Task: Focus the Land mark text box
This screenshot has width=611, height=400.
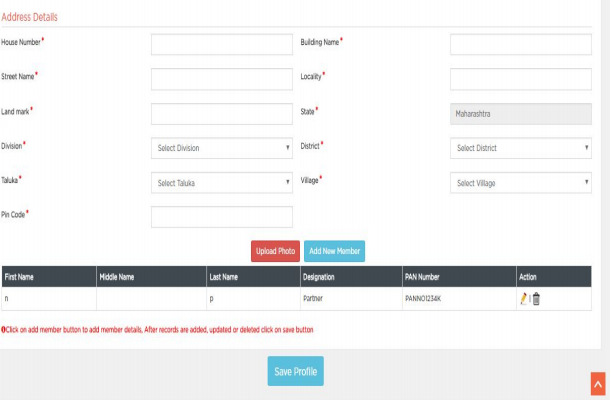Action: pyautogui.click(x=221, y=114)
